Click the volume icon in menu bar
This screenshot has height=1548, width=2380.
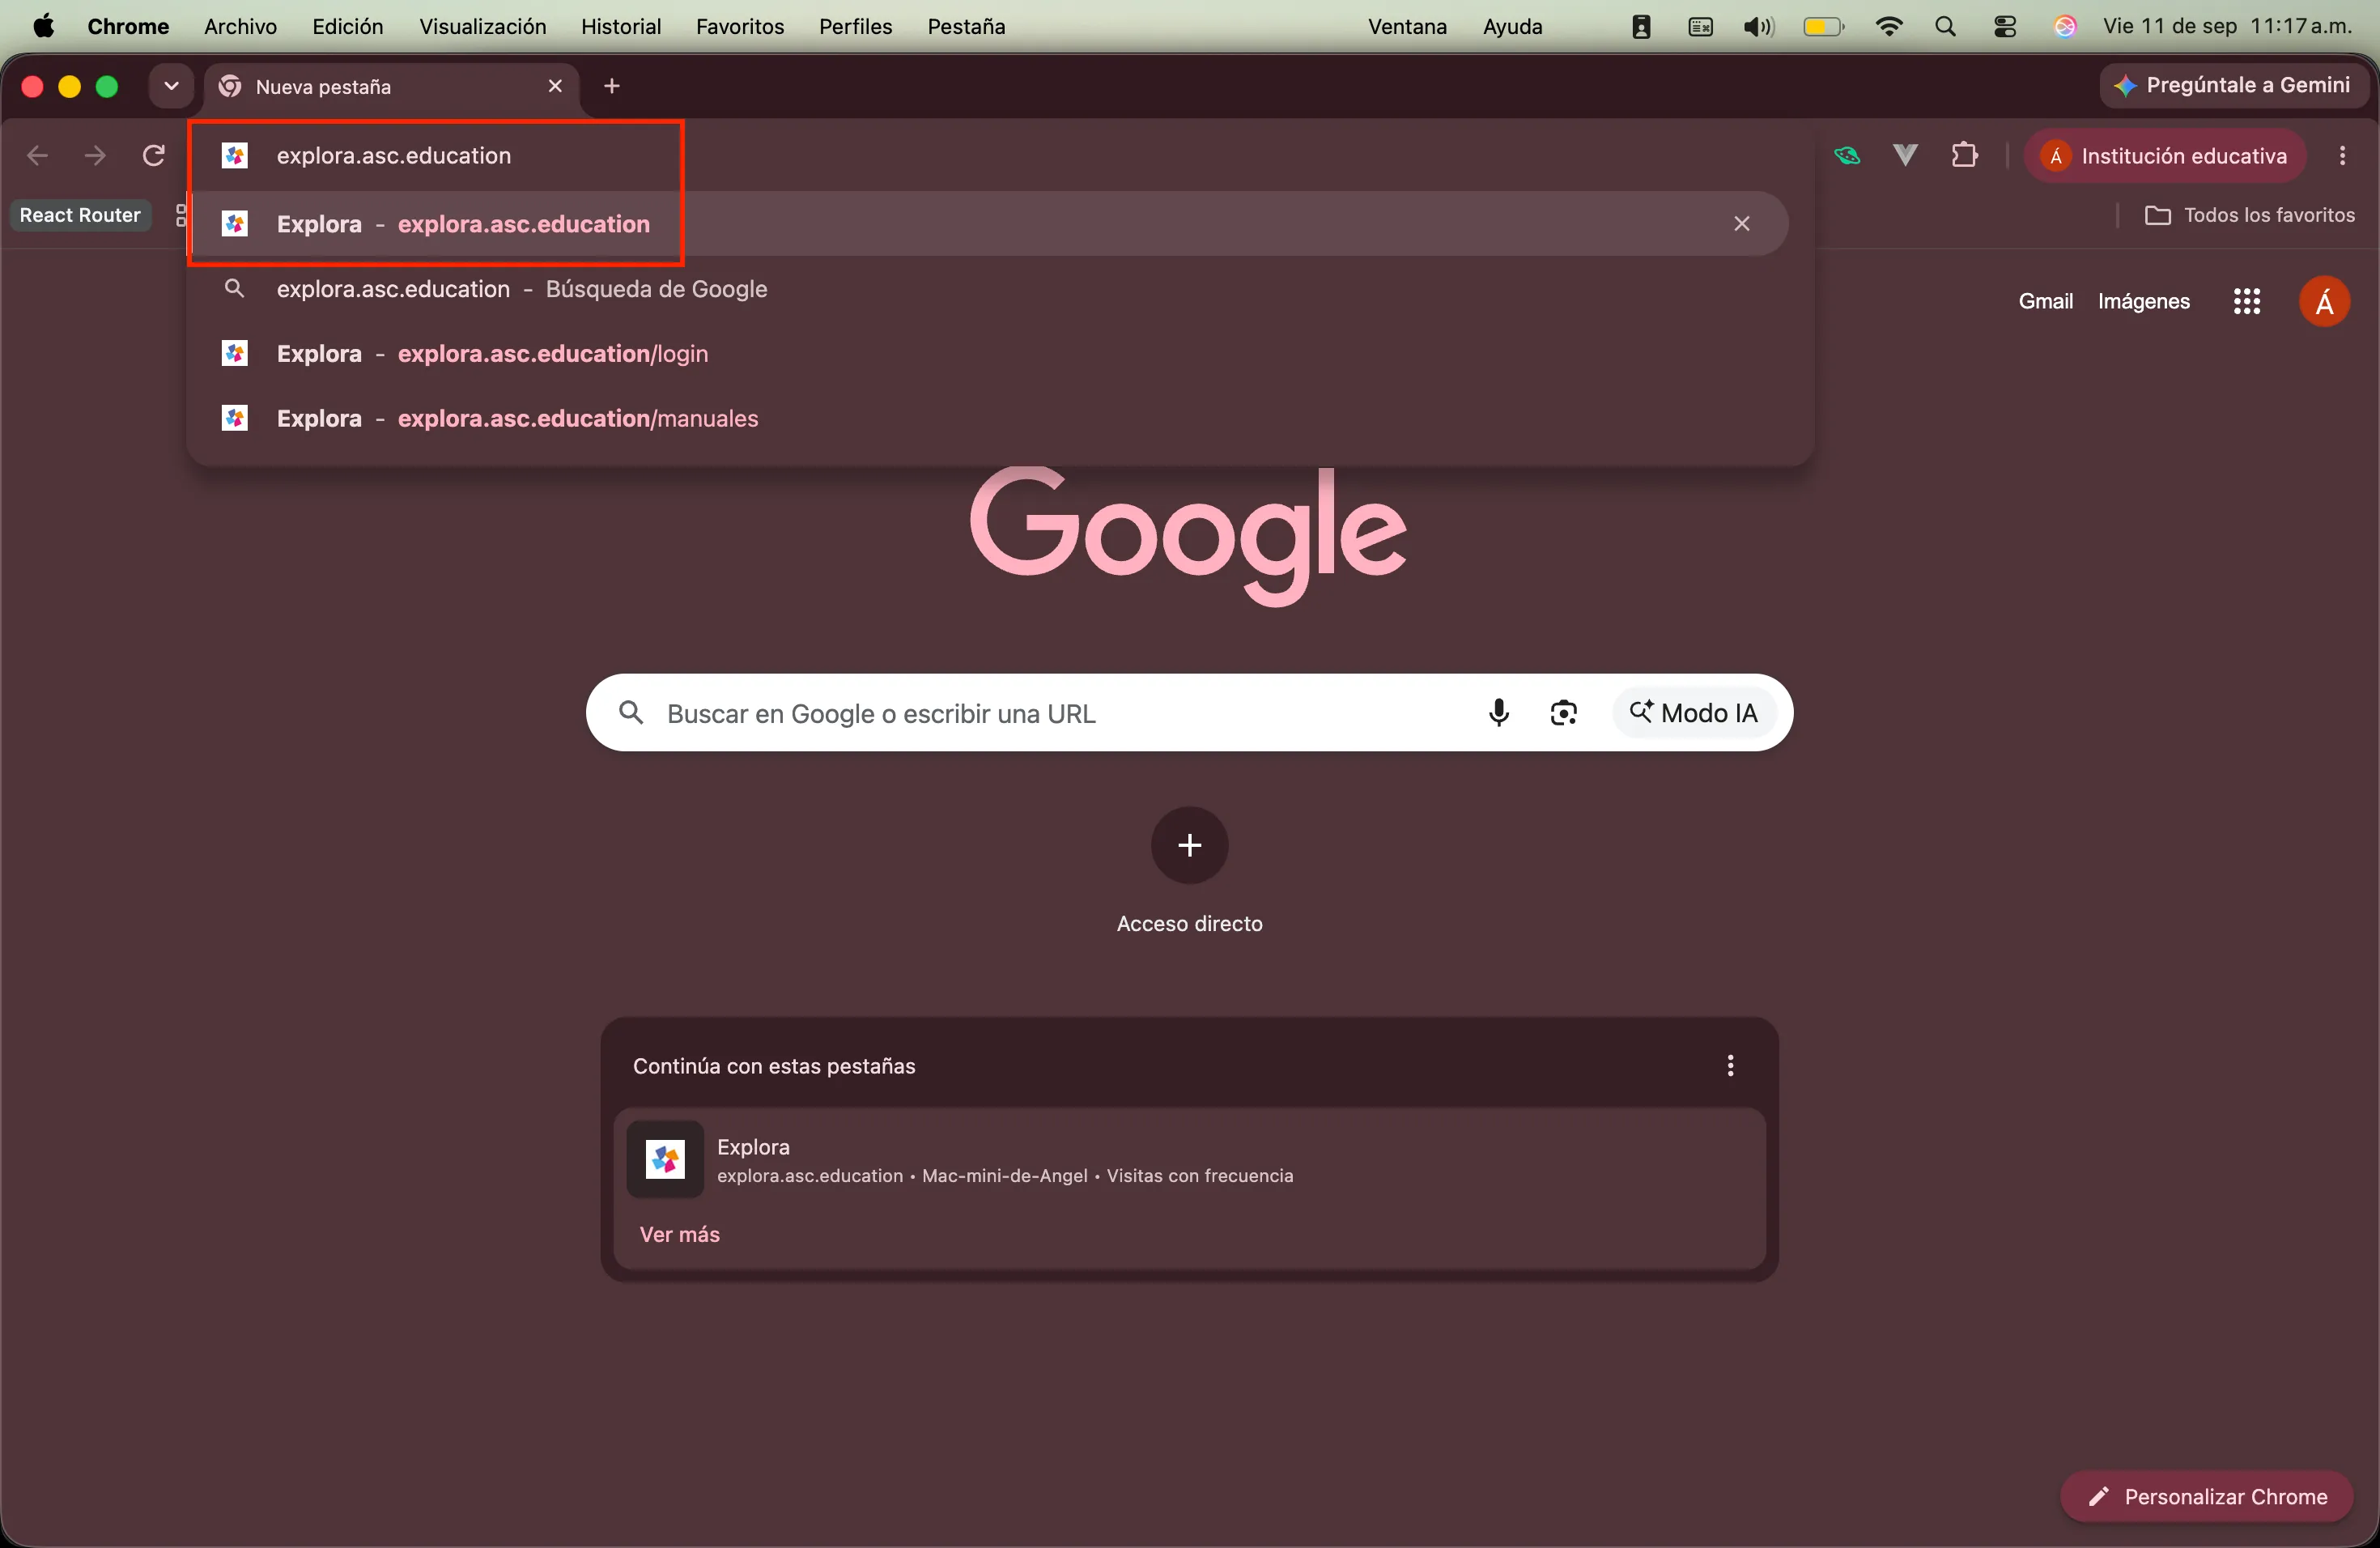pos(1759,27)
